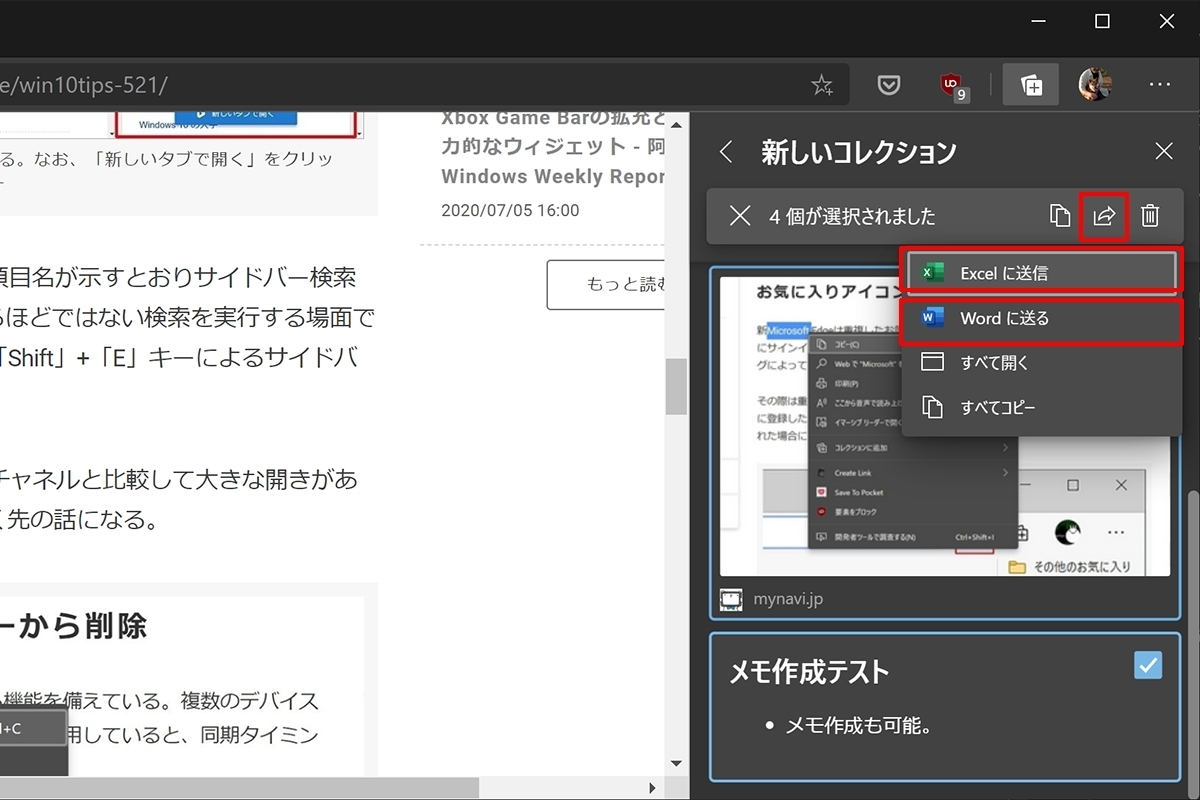Image resolution: width=1200 pixels, height=800 pixels.
Task: Delete the selected collection items
Action: pos(1151,216)
